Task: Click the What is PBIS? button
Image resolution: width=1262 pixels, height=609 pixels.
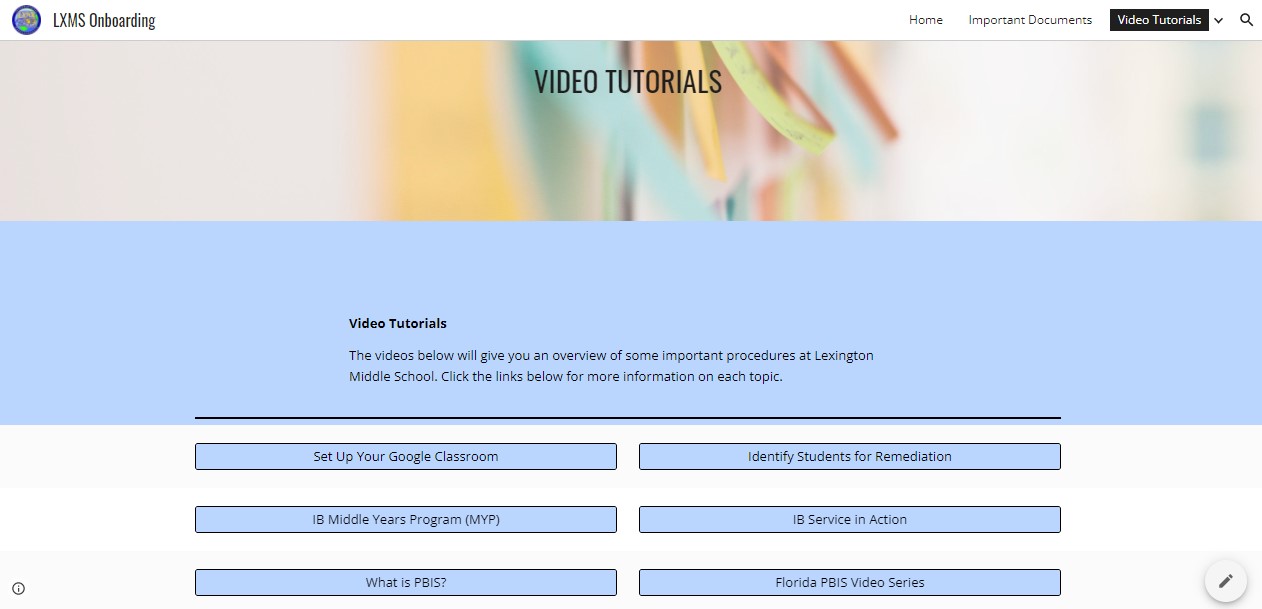Action: [x=405, y=583]
